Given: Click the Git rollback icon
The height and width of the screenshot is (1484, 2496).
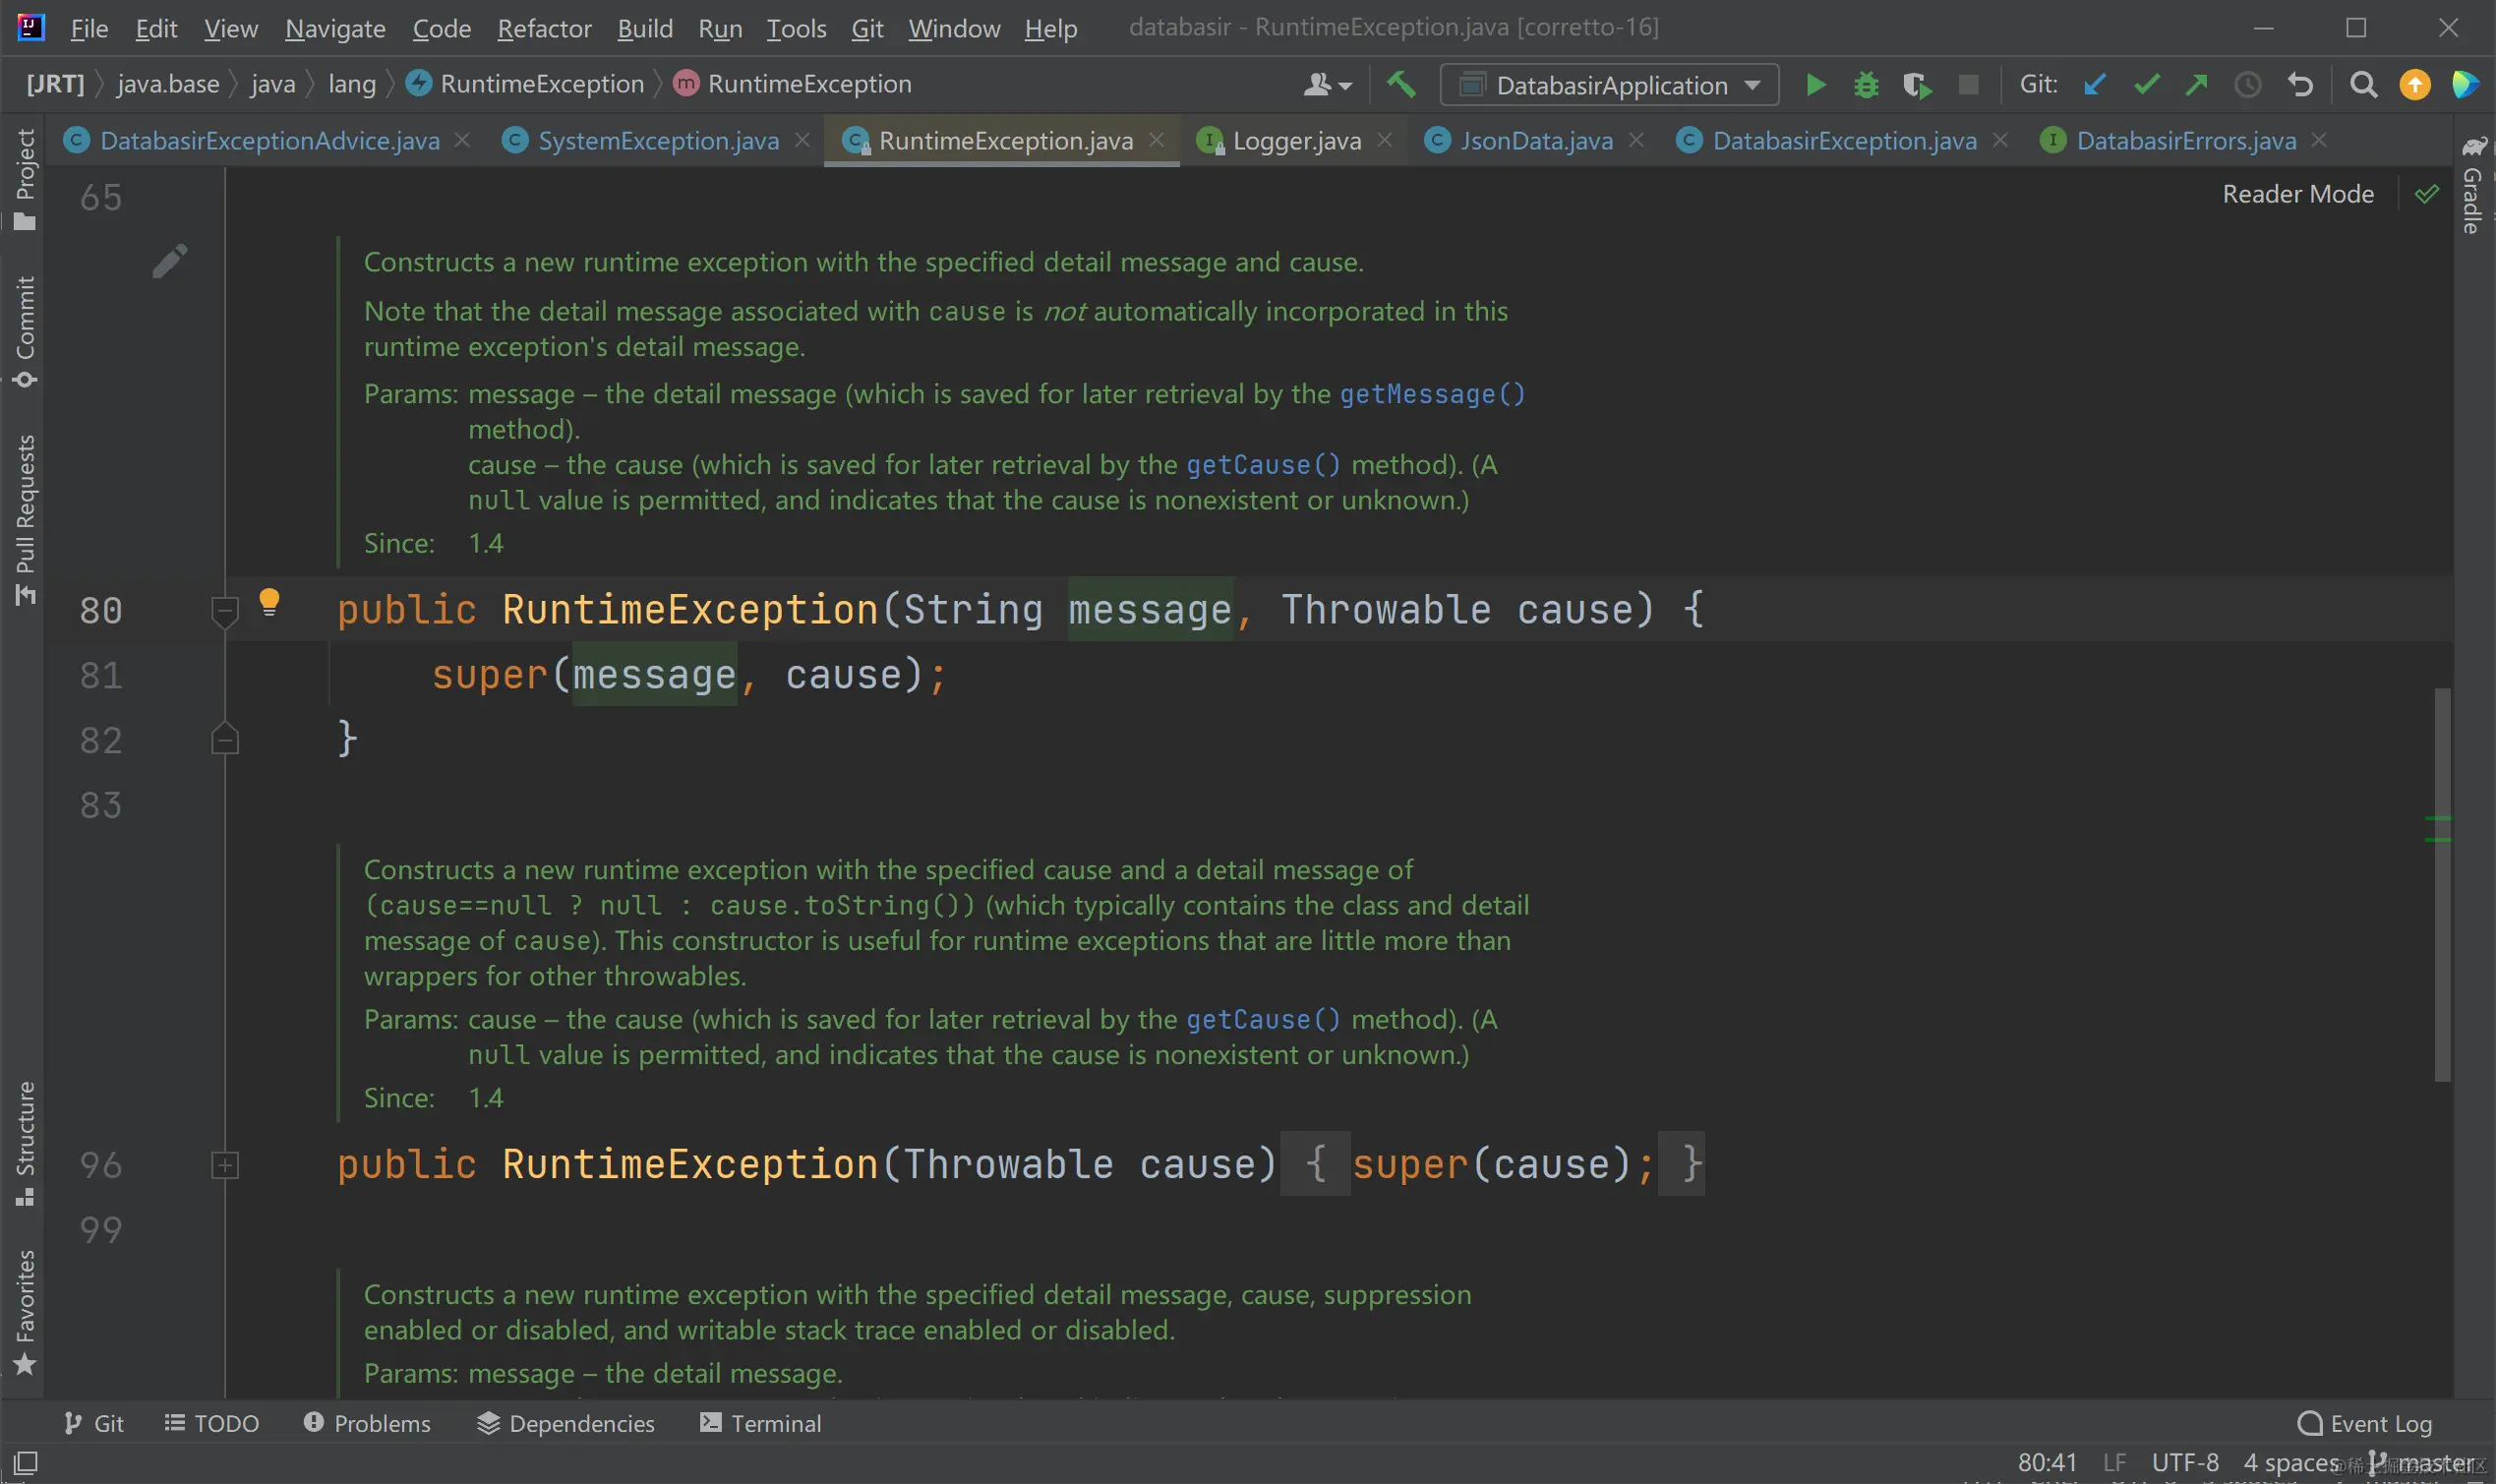Looking at the screenshot, I should [2300, 85].
